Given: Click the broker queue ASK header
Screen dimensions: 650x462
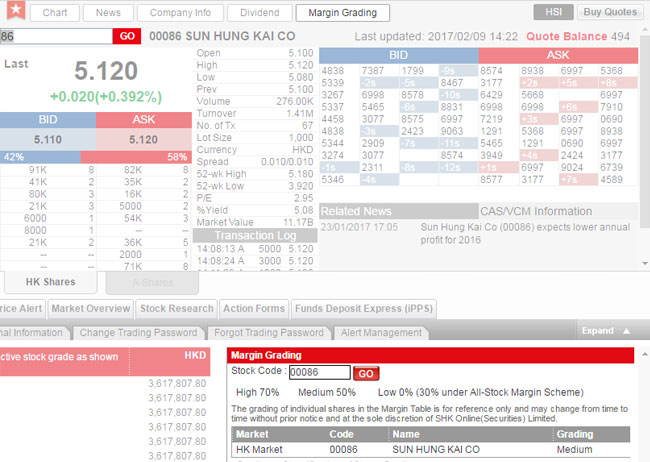Looking at the screenshot, I should point(558,55).
